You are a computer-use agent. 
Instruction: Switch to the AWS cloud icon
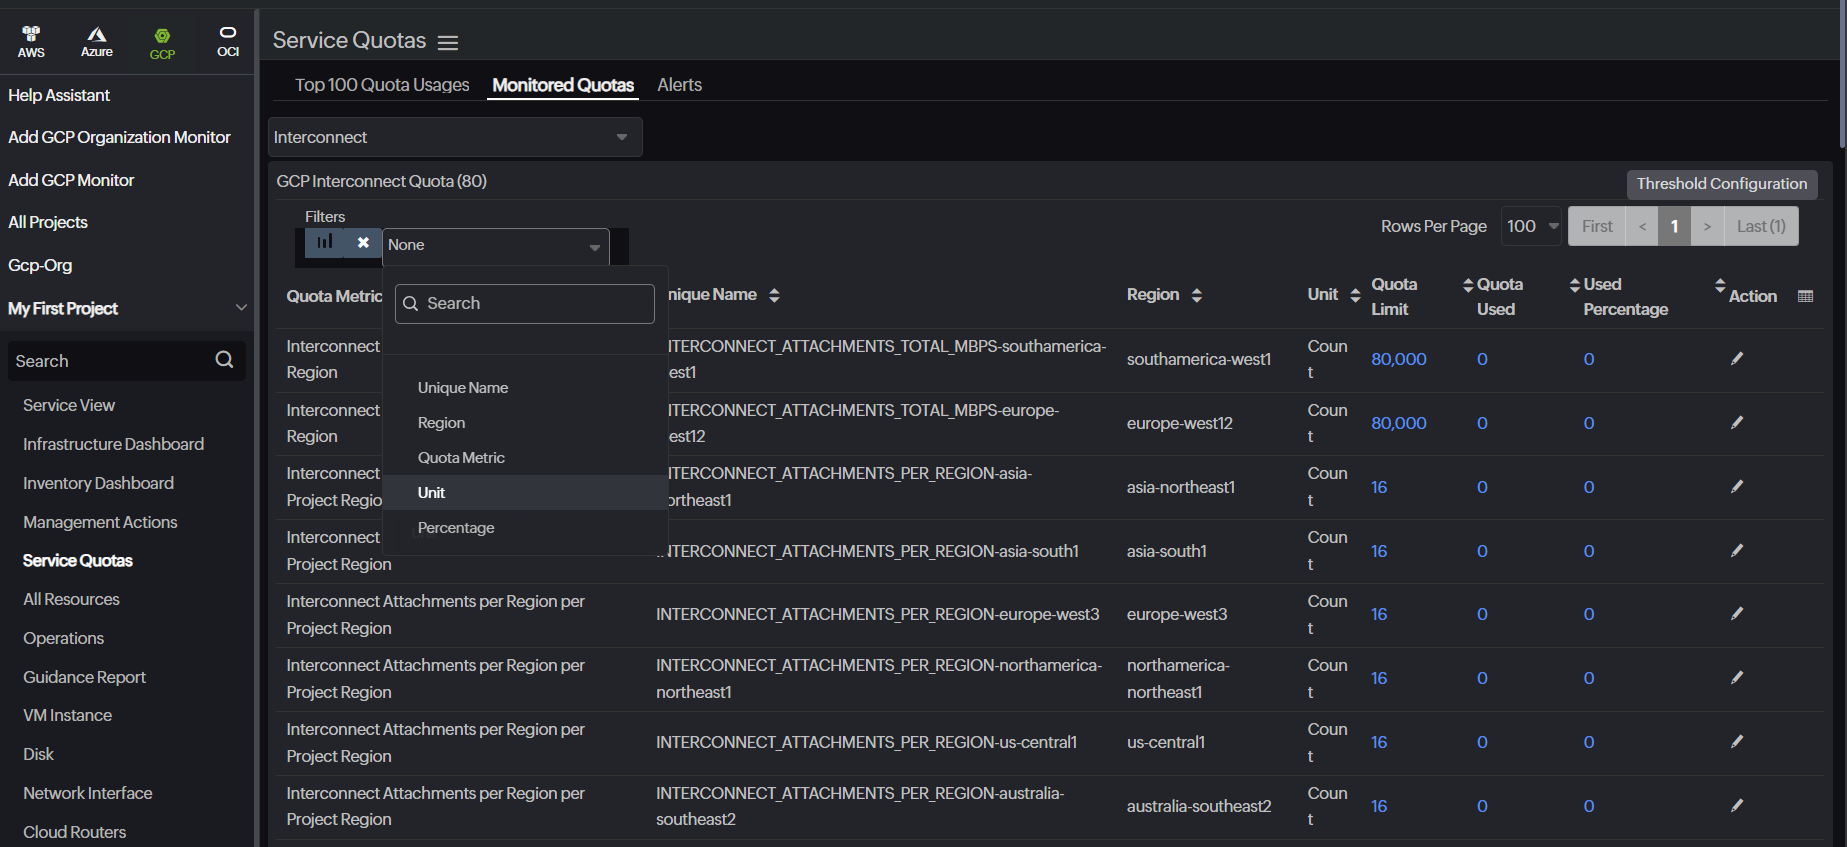click(31, 41)
